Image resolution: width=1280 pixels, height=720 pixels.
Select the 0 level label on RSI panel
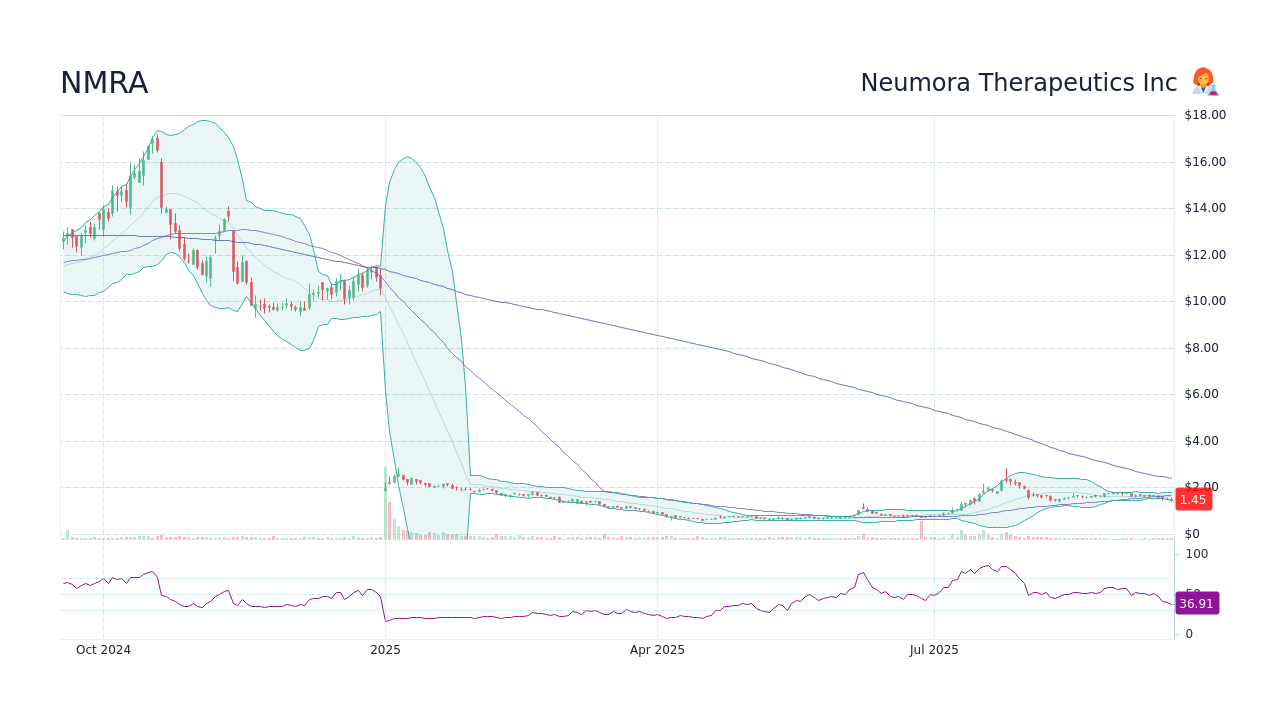pos(1189,633)
